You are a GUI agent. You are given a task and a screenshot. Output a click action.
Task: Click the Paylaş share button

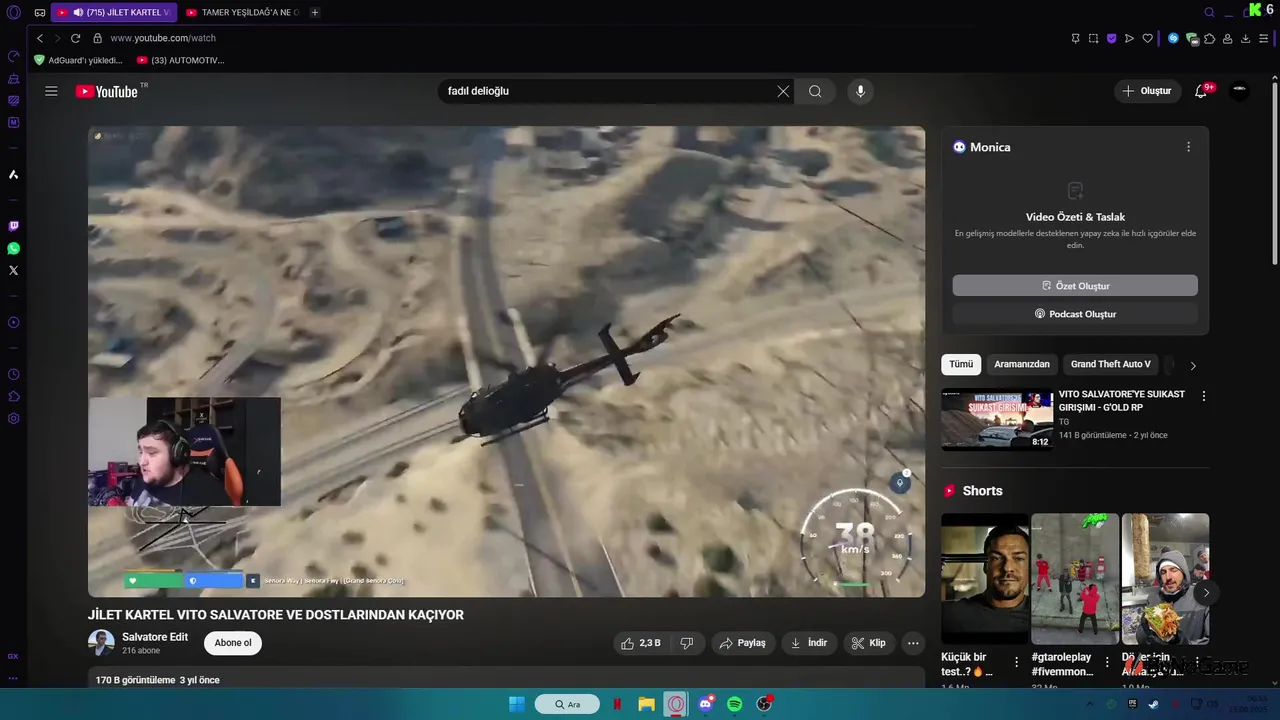click(x=743, y=643)
